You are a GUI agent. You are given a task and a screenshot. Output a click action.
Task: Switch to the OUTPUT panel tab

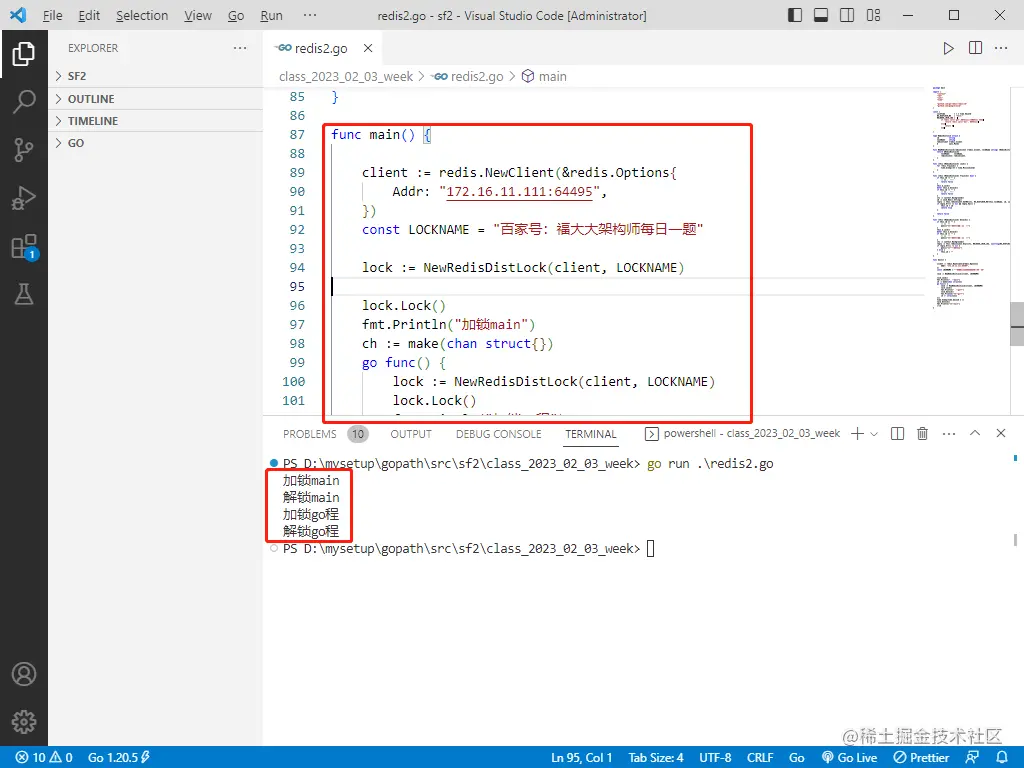[411, 434]
